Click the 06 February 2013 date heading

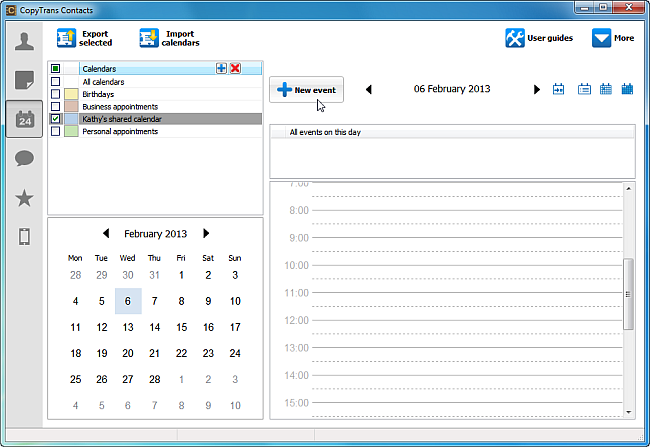click(x=452, y=89)
